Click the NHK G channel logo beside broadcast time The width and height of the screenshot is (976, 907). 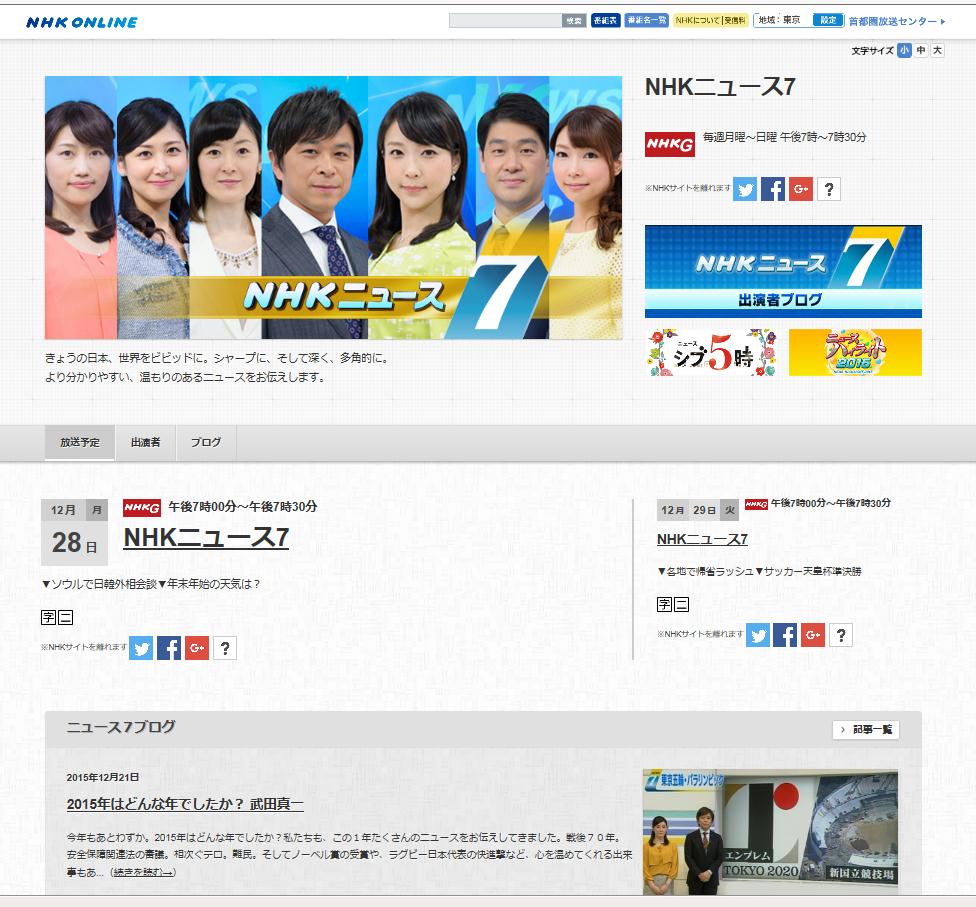[x=669, y=144]
